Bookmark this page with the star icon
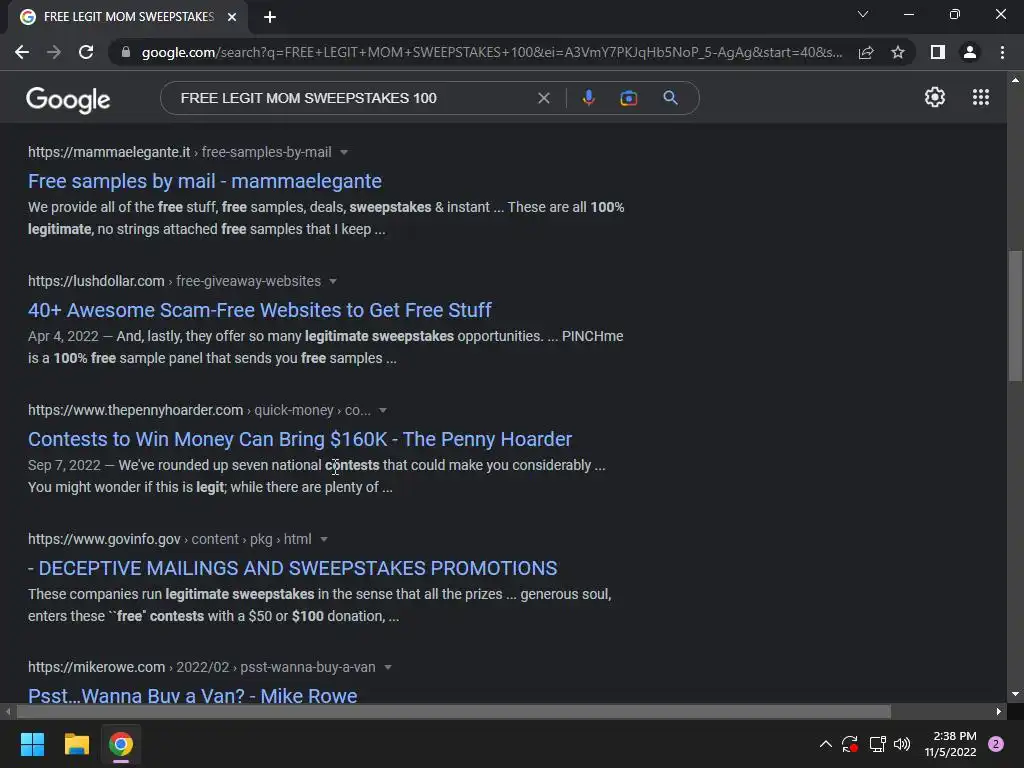This screenshot has height=768, width=1024. (x=898, y=52)
